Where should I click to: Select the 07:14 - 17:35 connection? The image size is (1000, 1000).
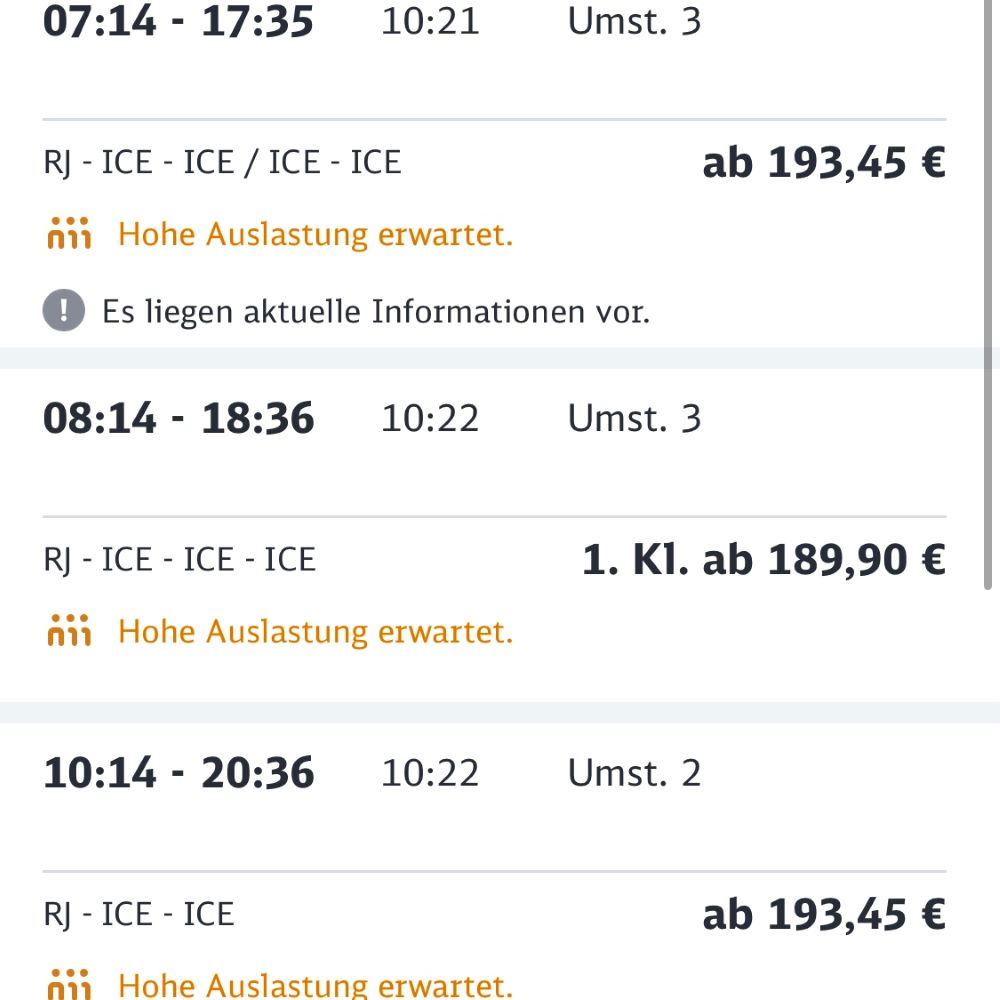[178, 22]
